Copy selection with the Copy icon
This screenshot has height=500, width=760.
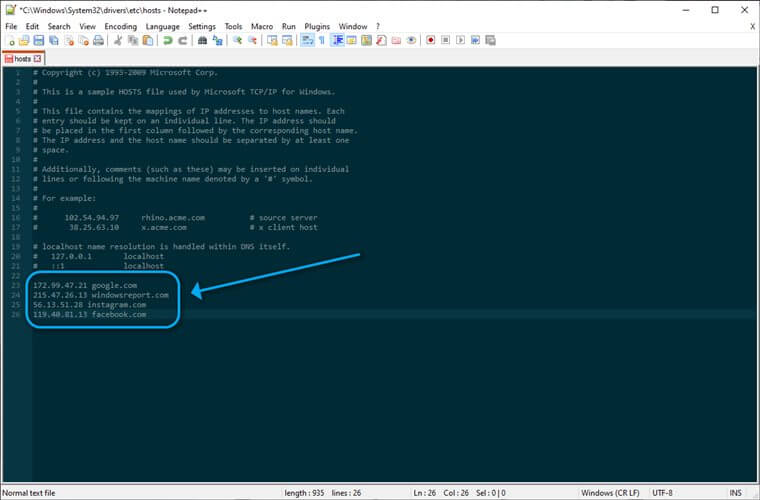(133, 41)
